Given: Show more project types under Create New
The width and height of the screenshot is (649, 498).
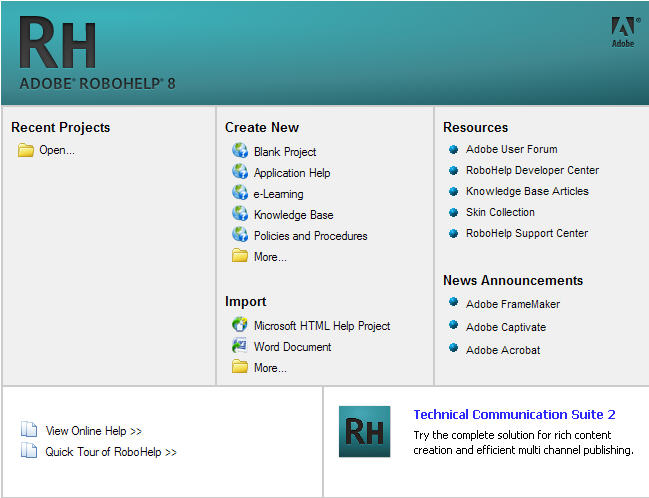Looking at the screenshot, I should (270, 257).
